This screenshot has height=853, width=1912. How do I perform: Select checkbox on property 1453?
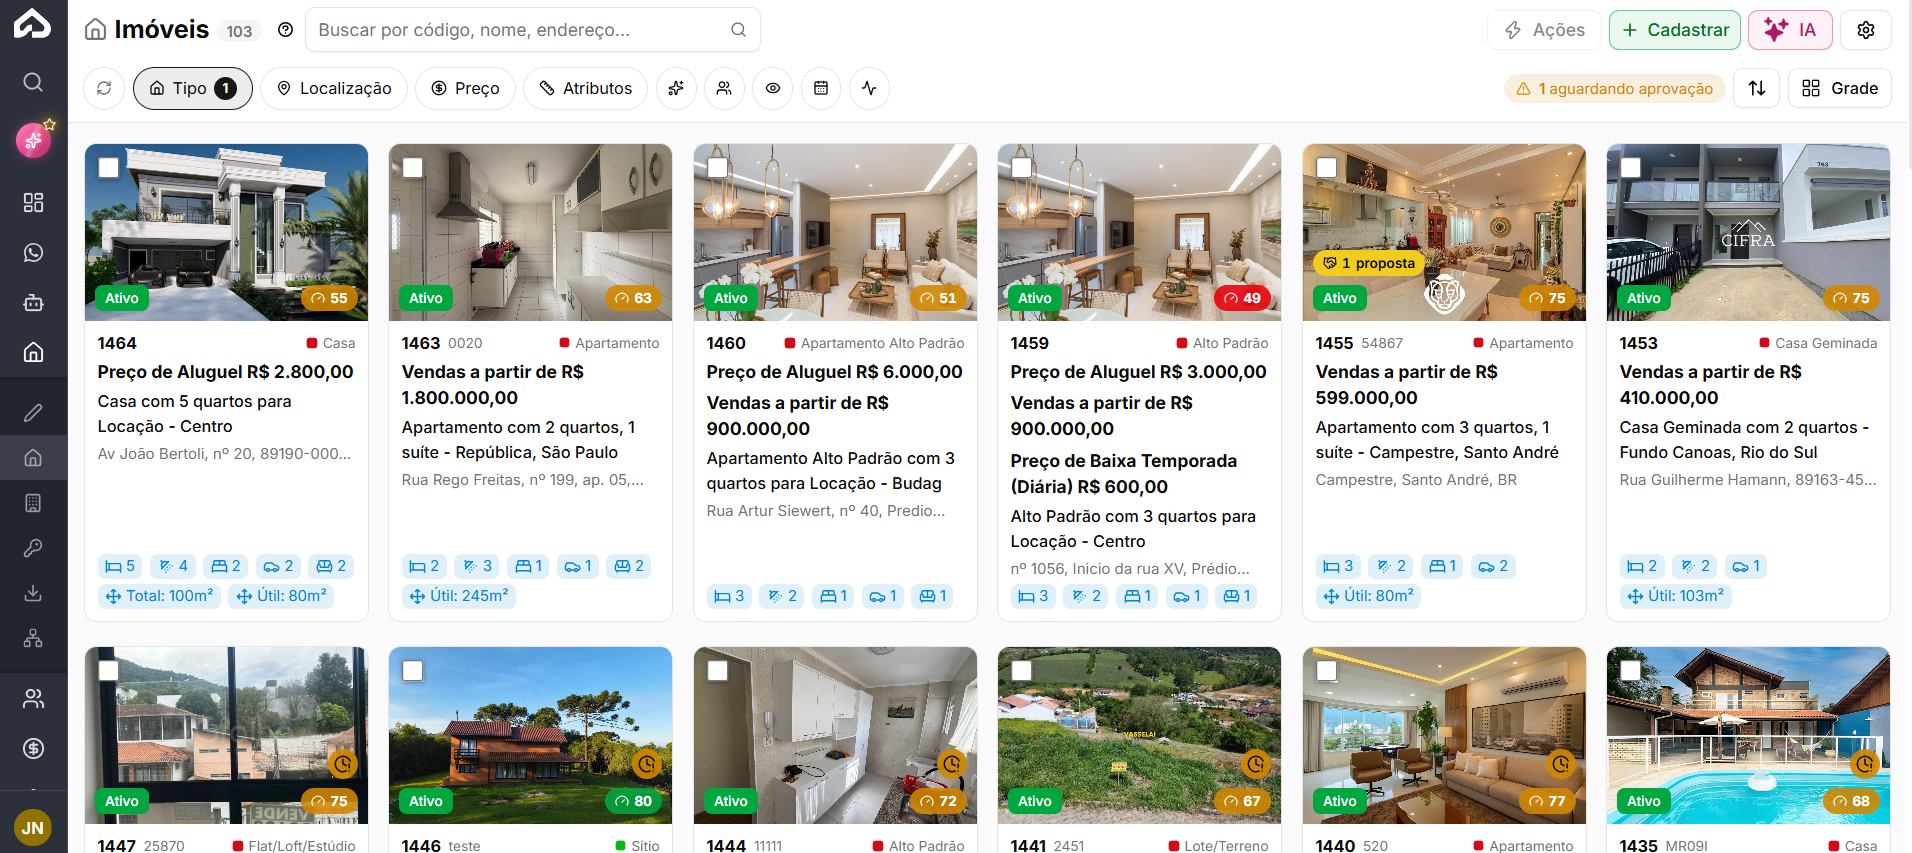(x=1631, y=168)
